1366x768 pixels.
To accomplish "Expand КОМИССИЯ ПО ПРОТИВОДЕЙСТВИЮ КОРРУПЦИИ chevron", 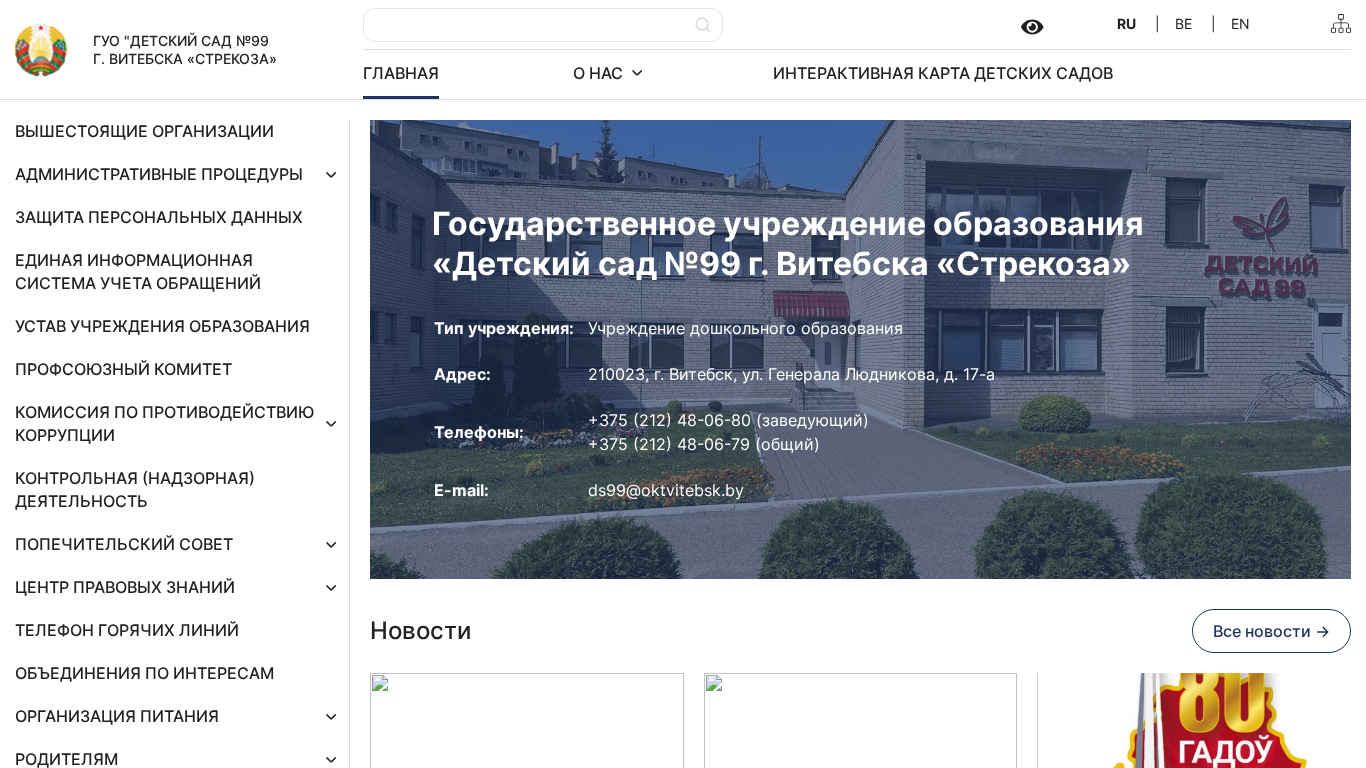I will (331, 424).
